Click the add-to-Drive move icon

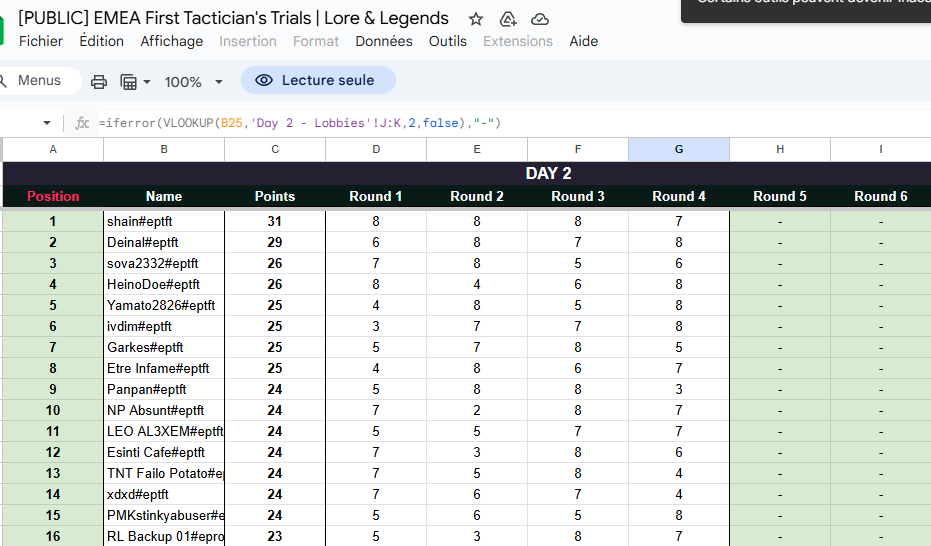tap(508, 19)
